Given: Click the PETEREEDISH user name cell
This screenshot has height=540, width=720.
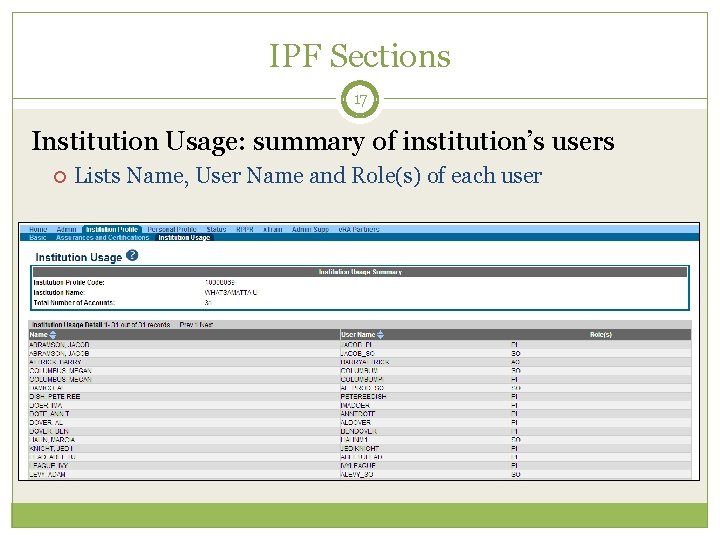Looking at the screenshot, I should [363, 397].
